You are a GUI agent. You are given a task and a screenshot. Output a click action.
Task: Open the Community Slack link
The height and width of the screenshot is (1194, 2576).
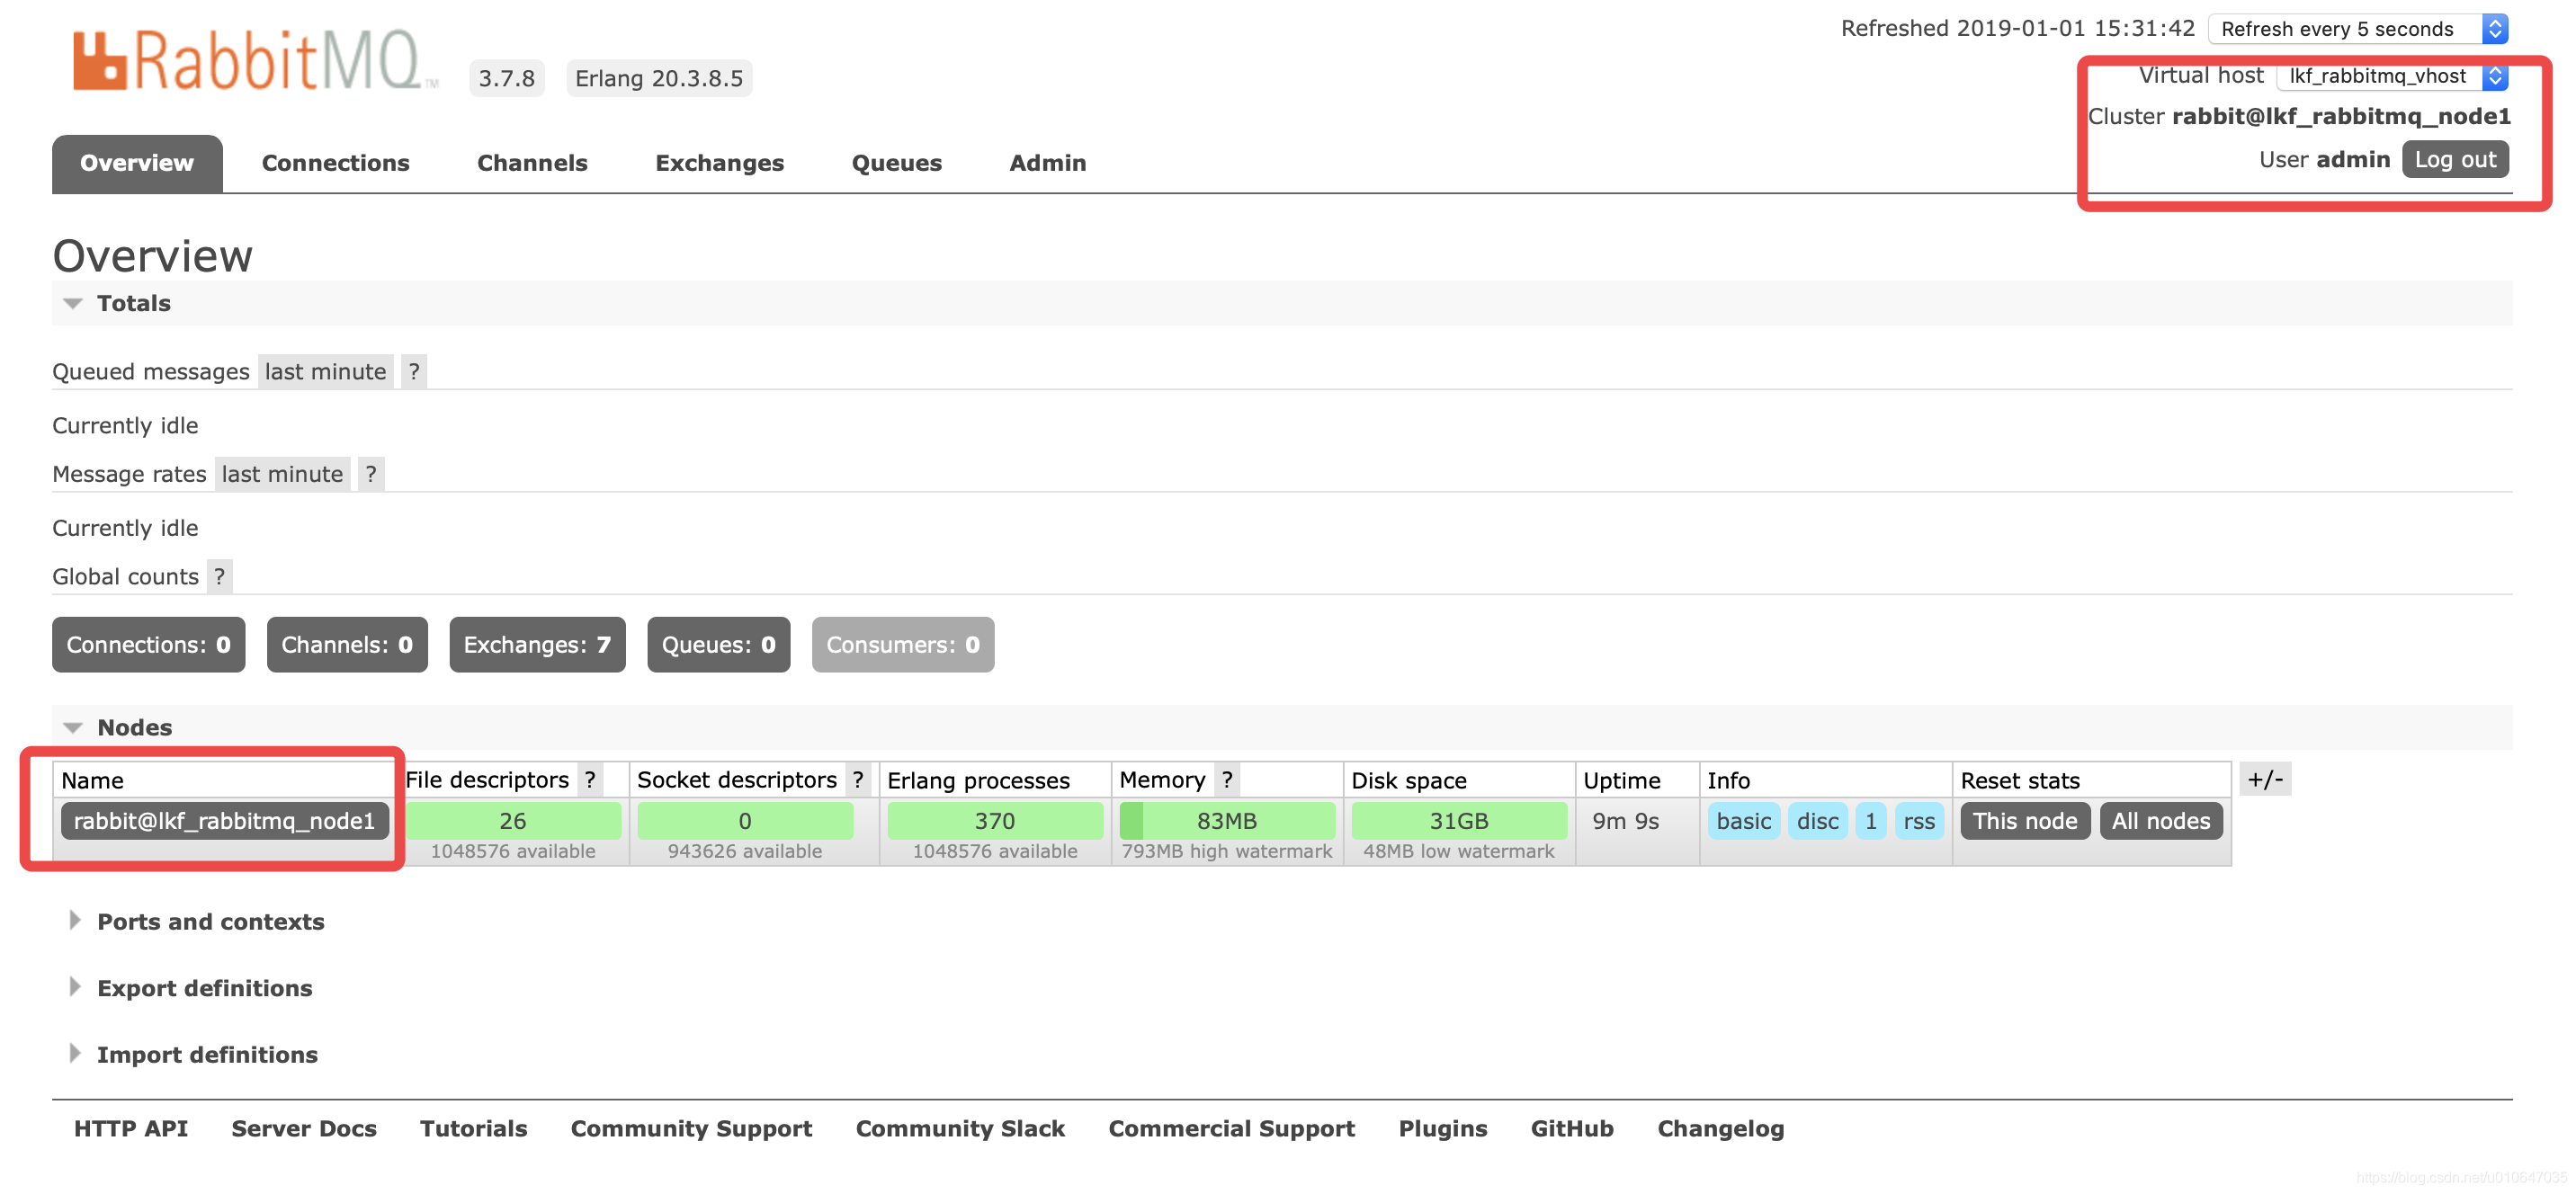tap(960, 1128)
